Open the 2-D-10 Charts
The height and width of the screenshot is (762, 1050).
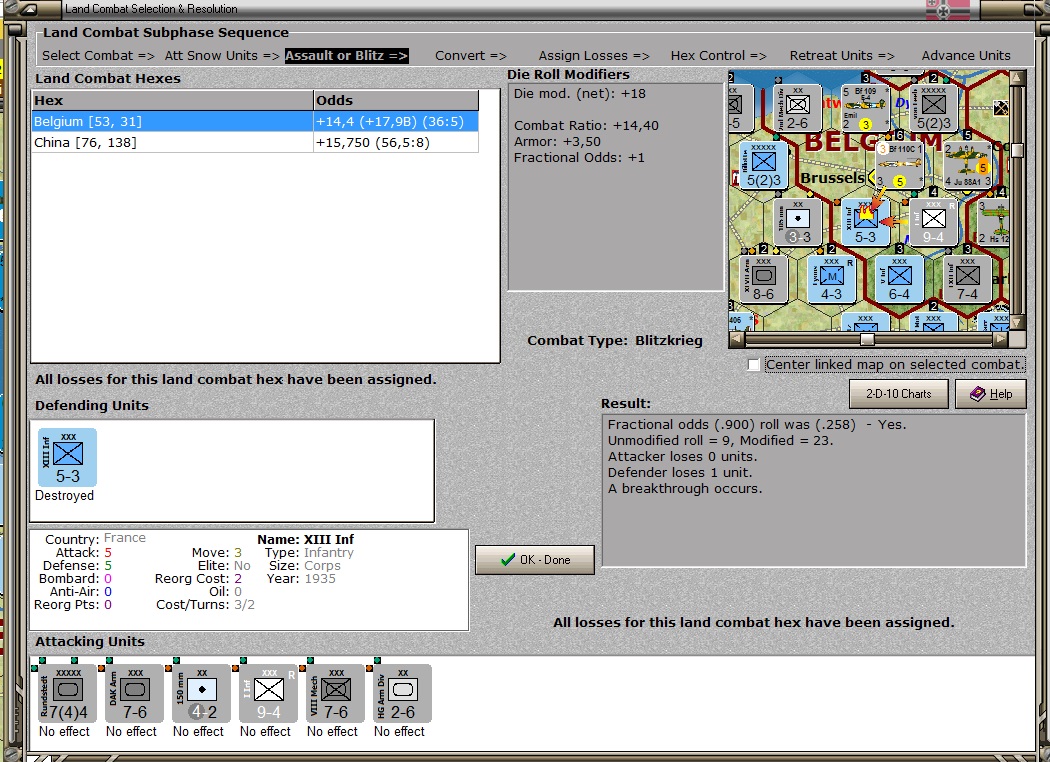899,394
